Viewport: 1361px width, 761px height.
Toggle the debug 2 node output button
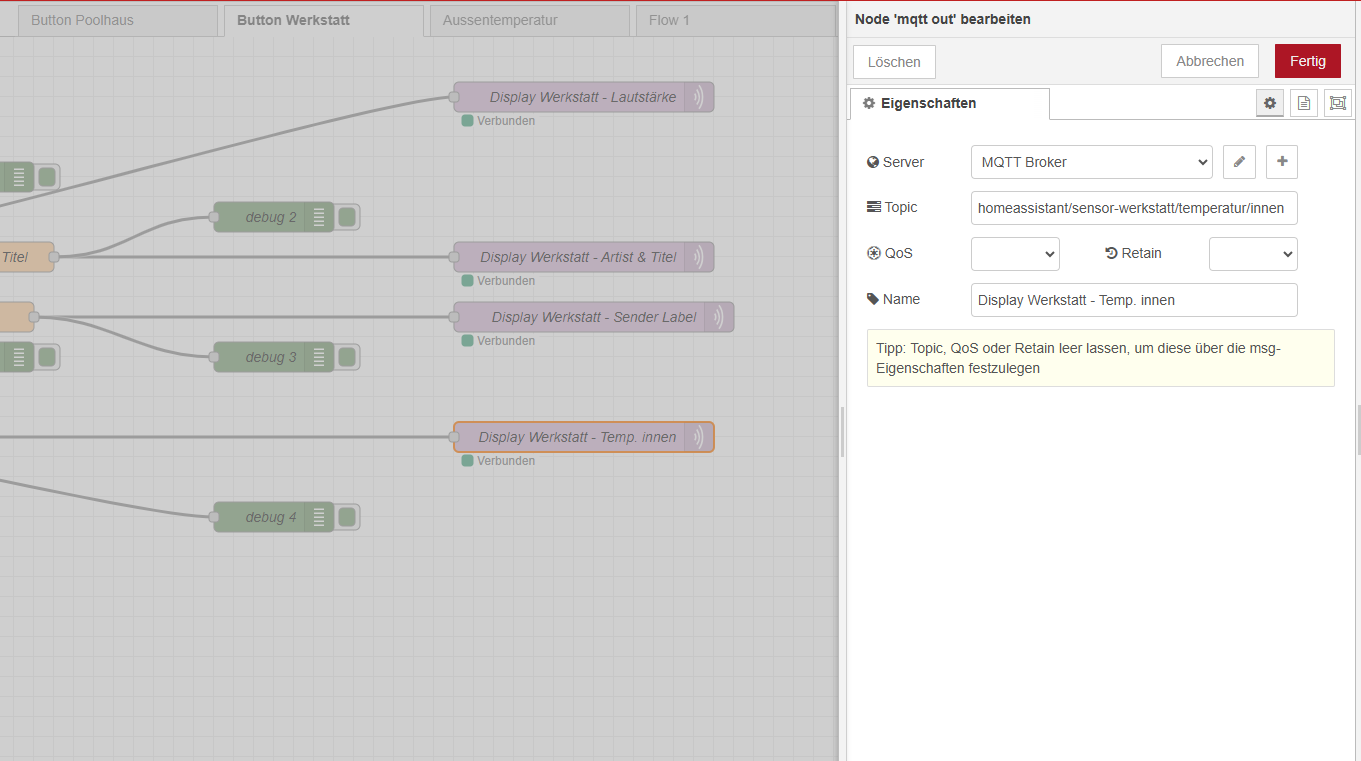coord(347,217)
